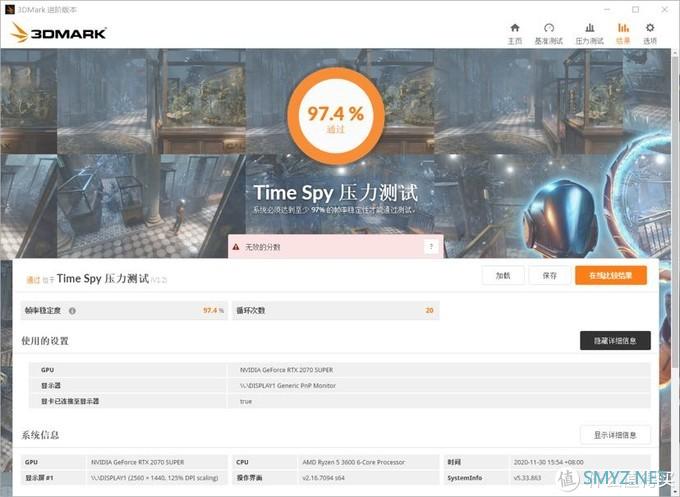Select settings GPU value RTX 2070 SUPER
This screenshot has height=497, width=680.
pyautogui.click(x=287, y=370)
